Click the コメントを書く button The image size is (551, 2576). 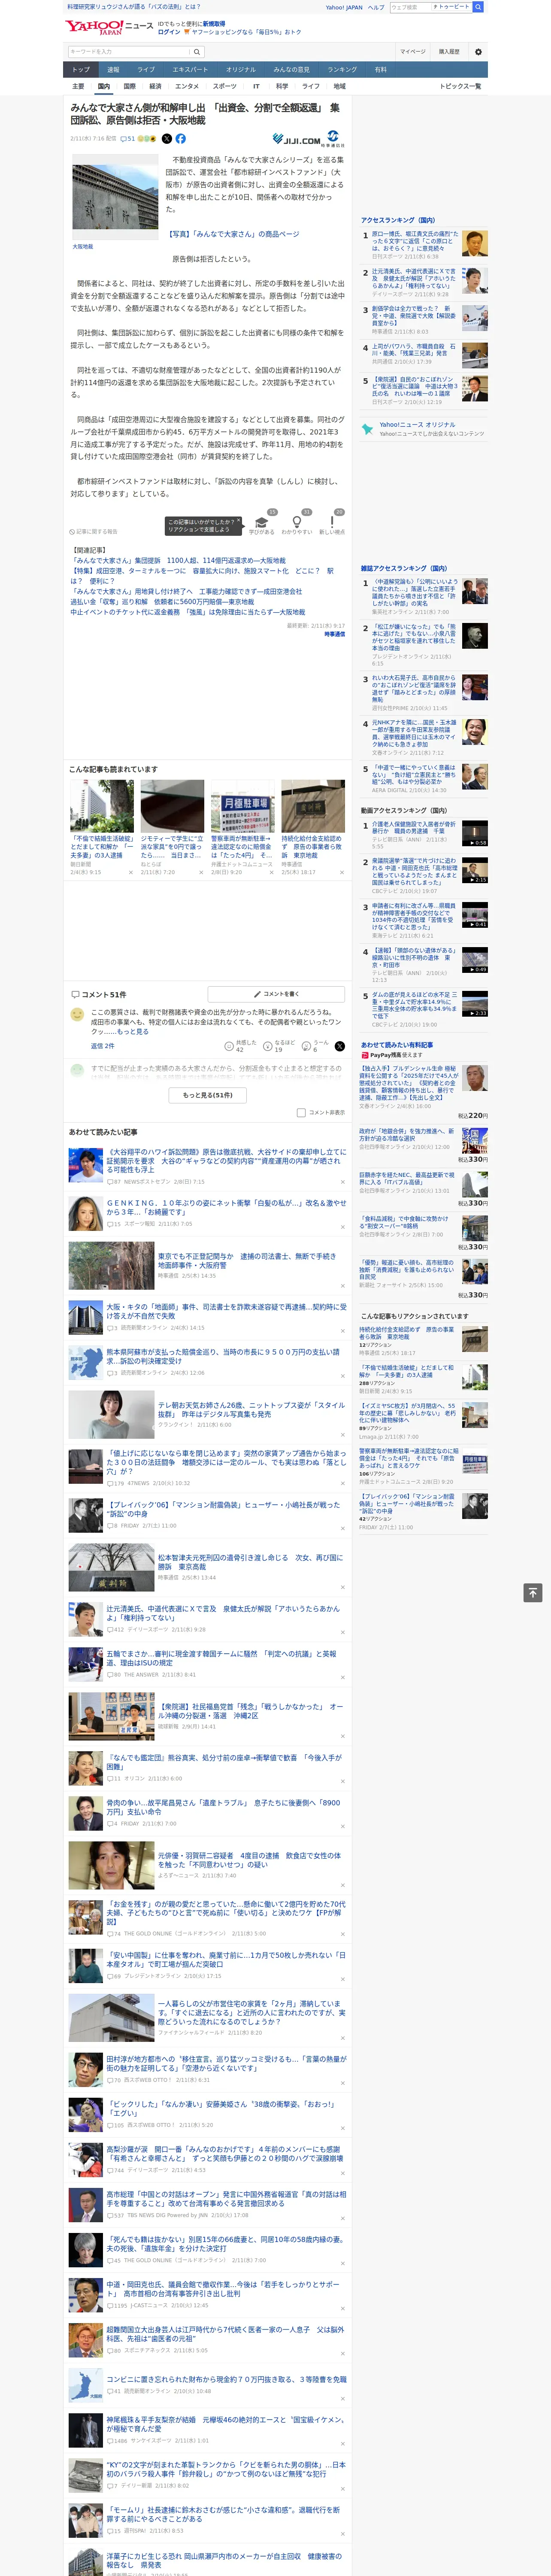[x=276, y=994]
